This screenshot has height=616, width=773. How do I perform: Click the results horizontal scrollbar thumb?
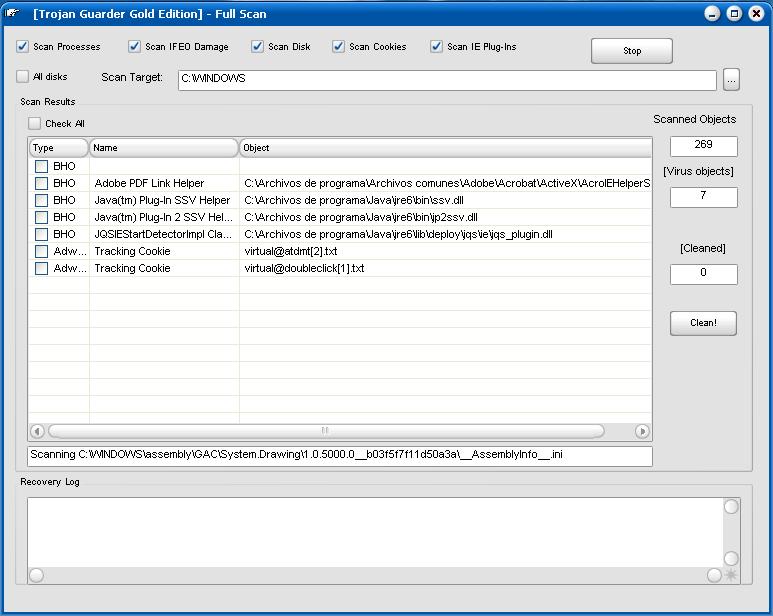(326, 431)
